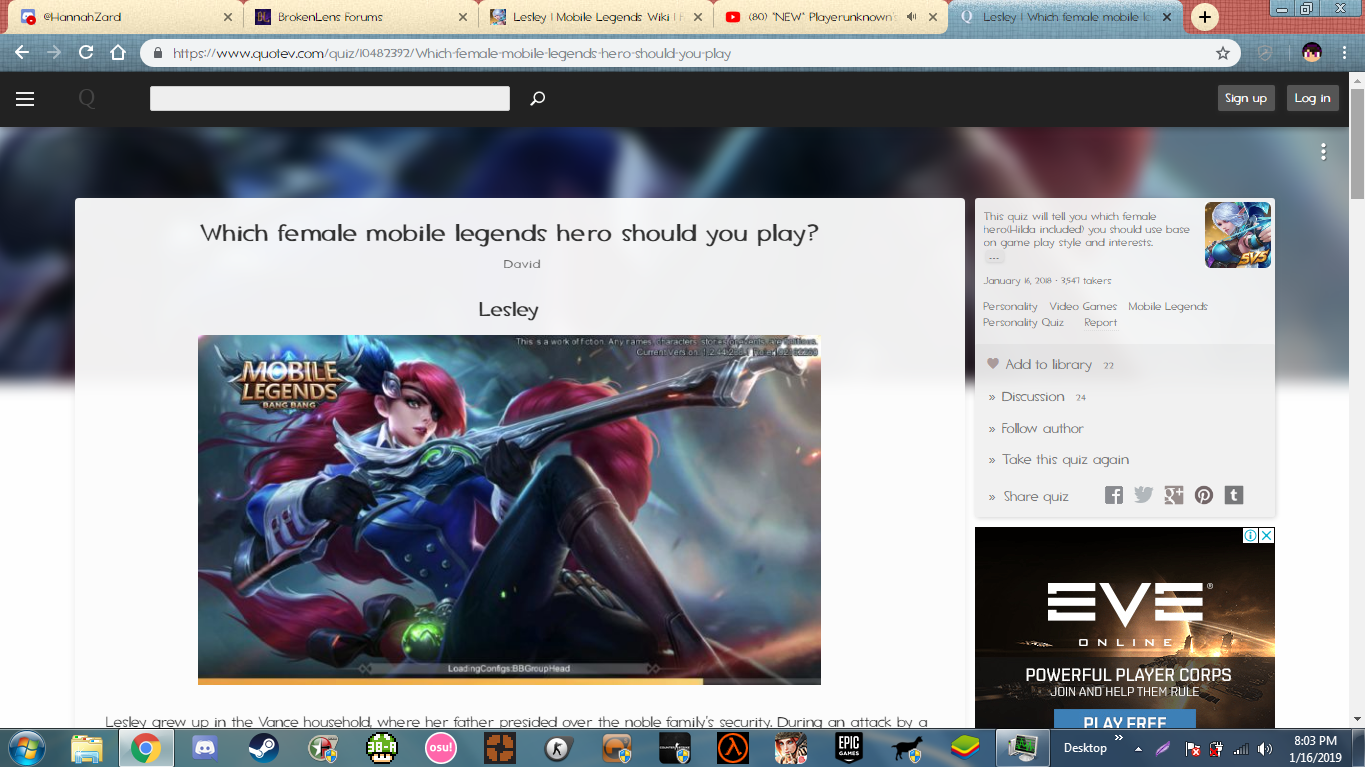Image resolution: width=1365 pixels, height=767 pixels.
Task: Click the grayed-out shield extension icon
Action: coord(1264,53)
